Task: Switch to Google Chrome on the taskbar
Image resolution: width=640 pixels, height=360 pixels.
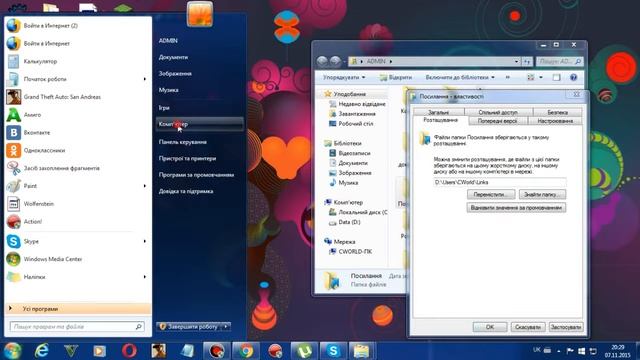Action: click(x=246, y=351)
